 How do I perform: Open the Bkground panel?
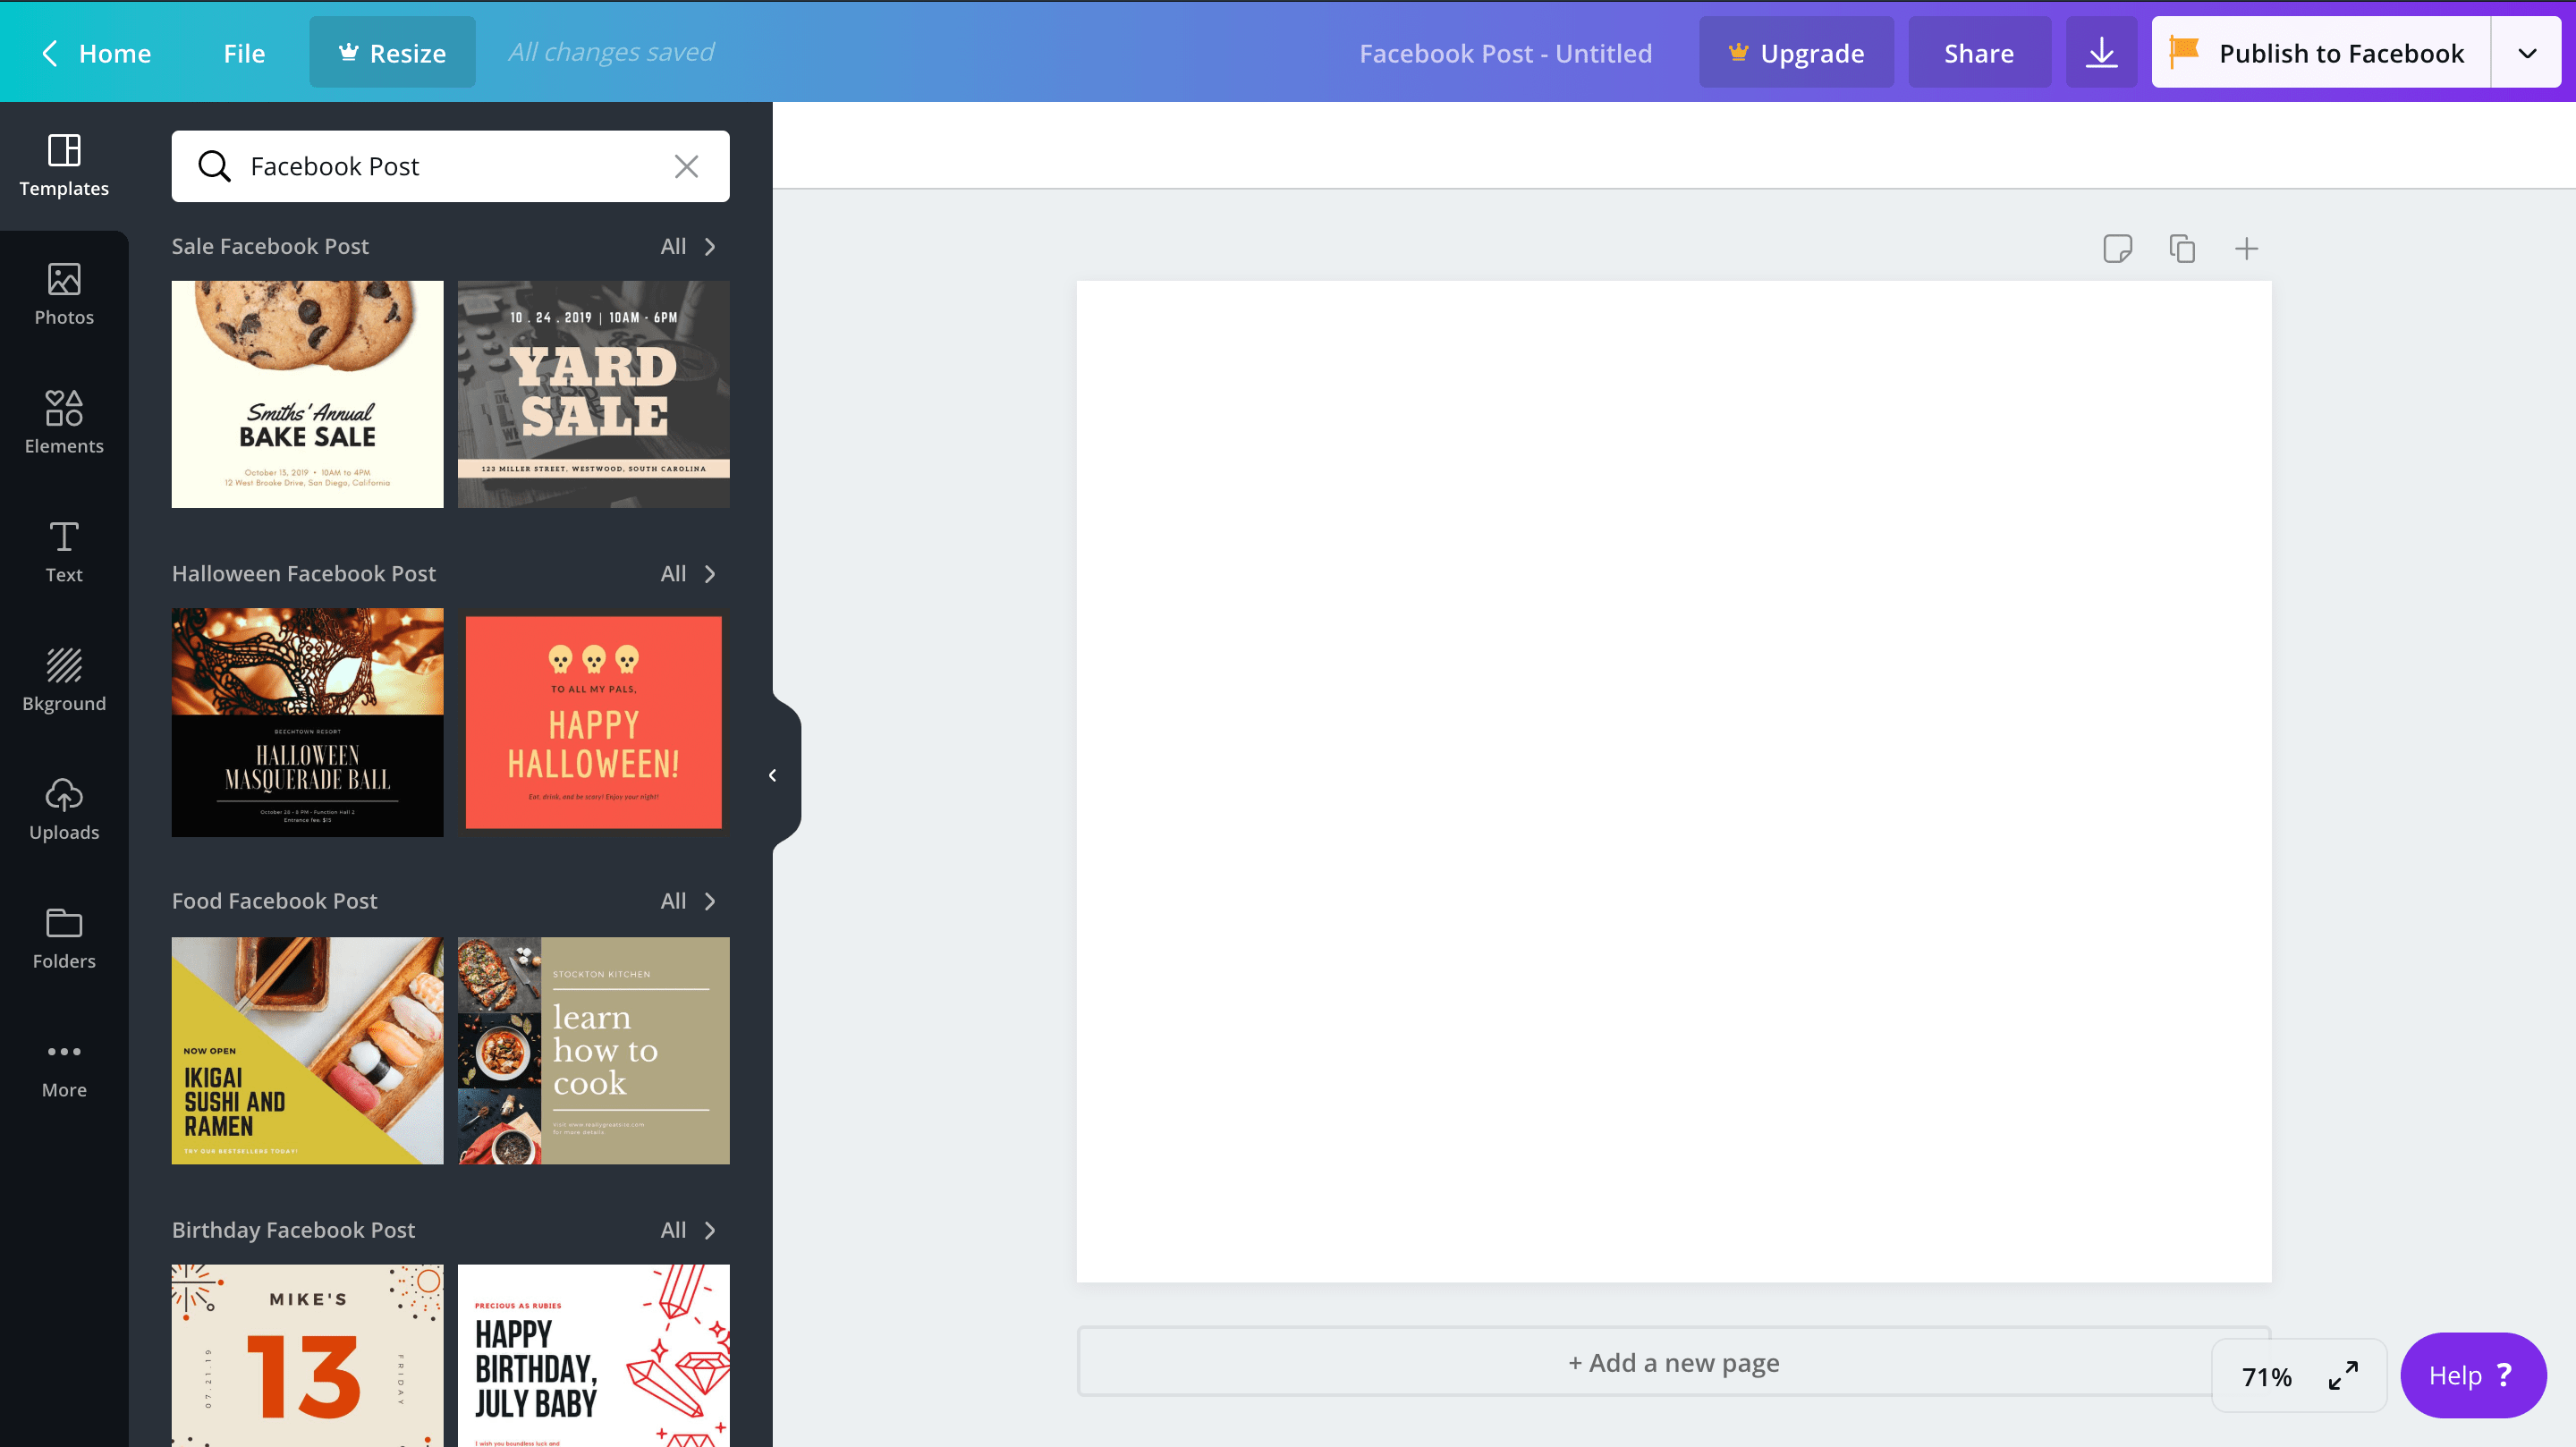(x=64, y=680)
